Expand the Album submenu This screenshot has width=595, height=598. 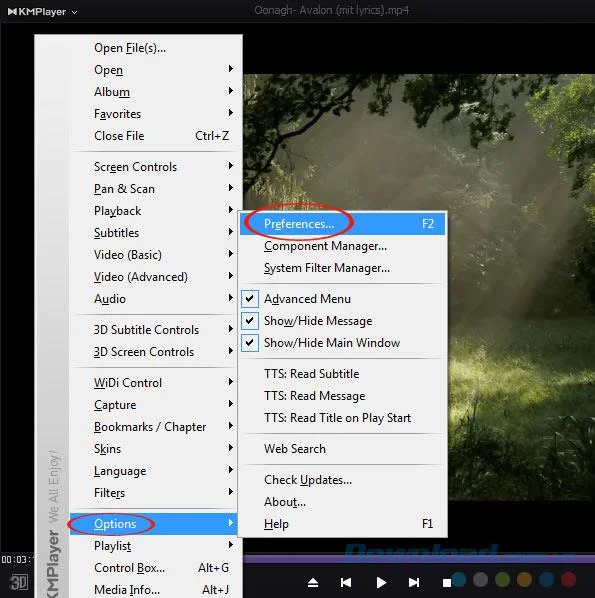pyautogui.click(x=154, y=92)
